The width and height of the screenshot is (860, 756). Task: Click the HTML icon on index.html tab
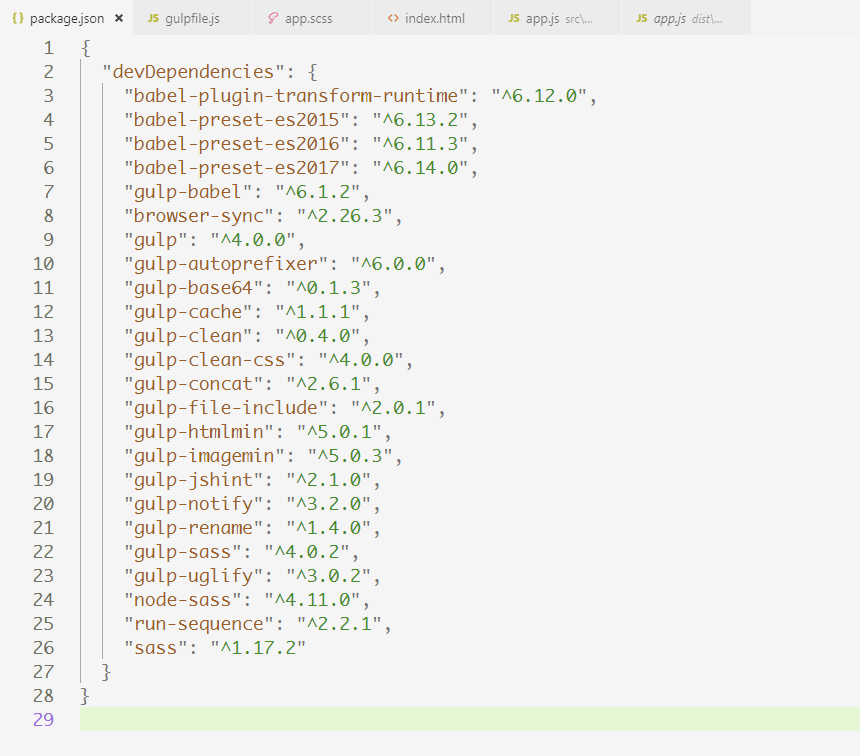[x=393, y=18]
